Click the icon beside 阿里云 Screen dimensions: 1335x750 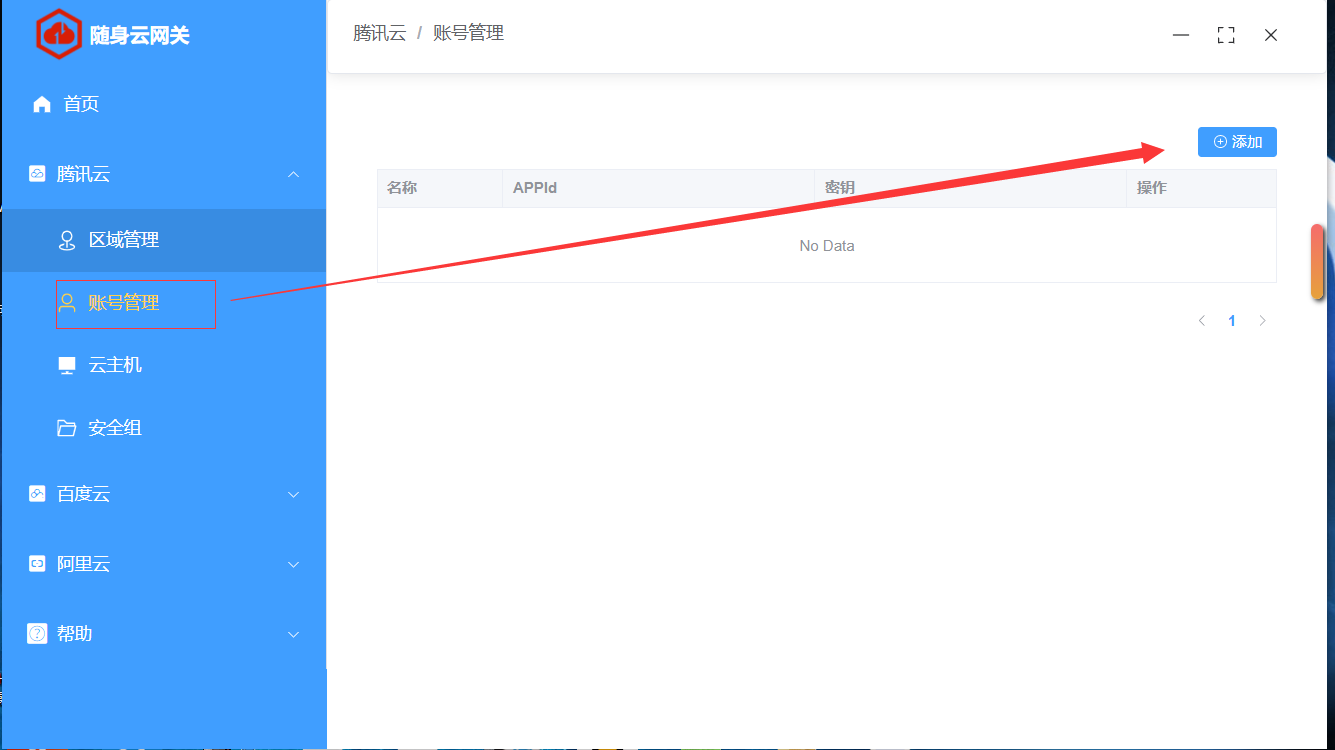point(36,564)
